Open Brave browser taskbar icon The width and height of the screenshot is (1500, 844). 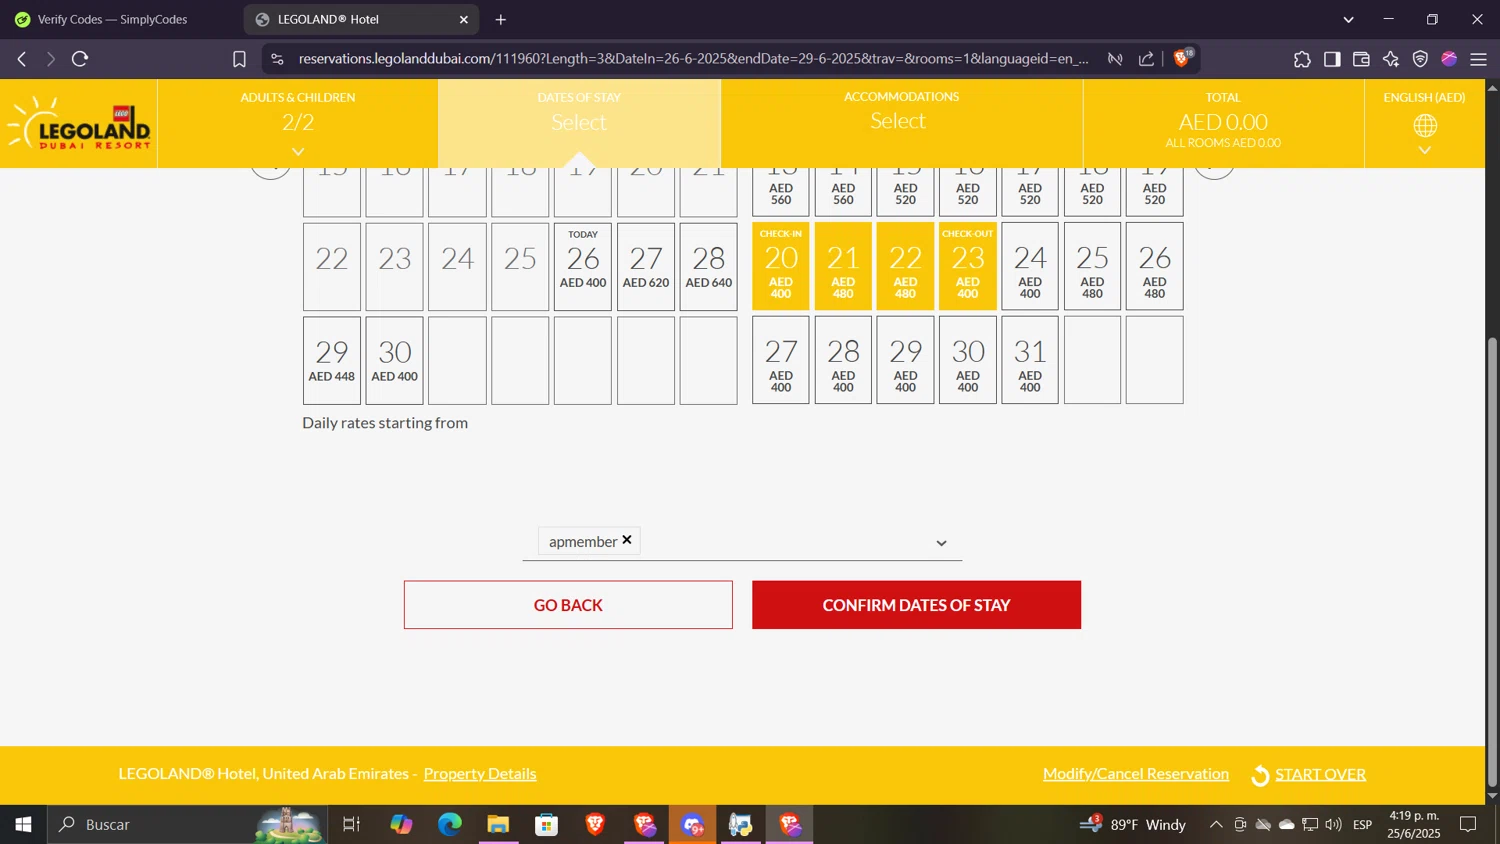tap(595, 824)
